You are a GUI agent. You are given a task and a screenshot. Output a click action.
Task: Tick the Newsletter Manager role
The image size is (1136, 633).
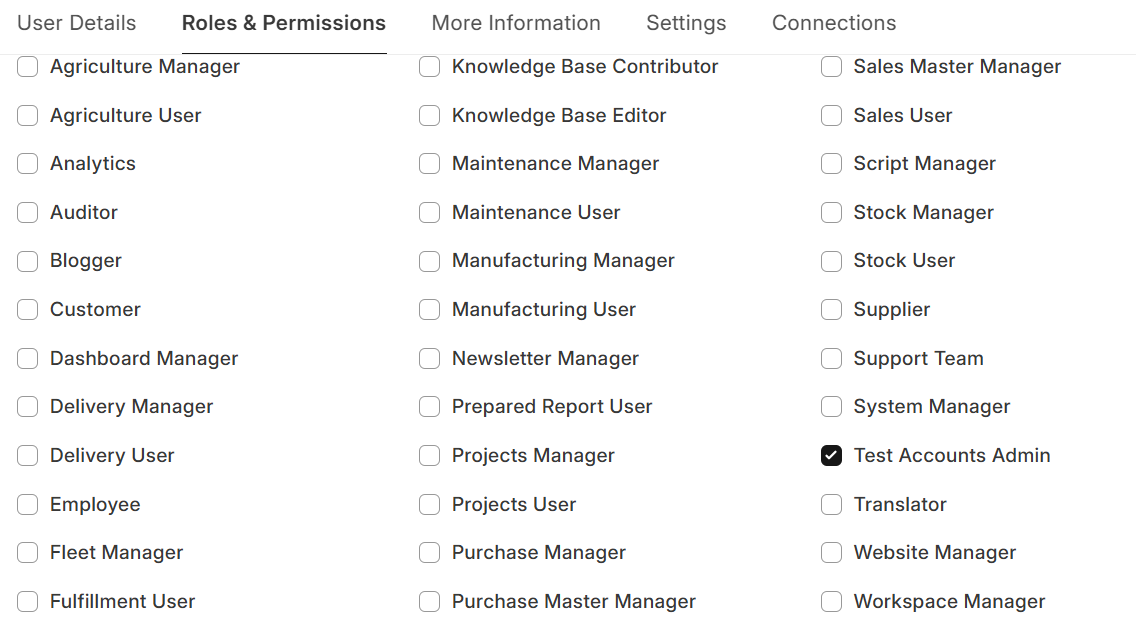coord(430,359)
